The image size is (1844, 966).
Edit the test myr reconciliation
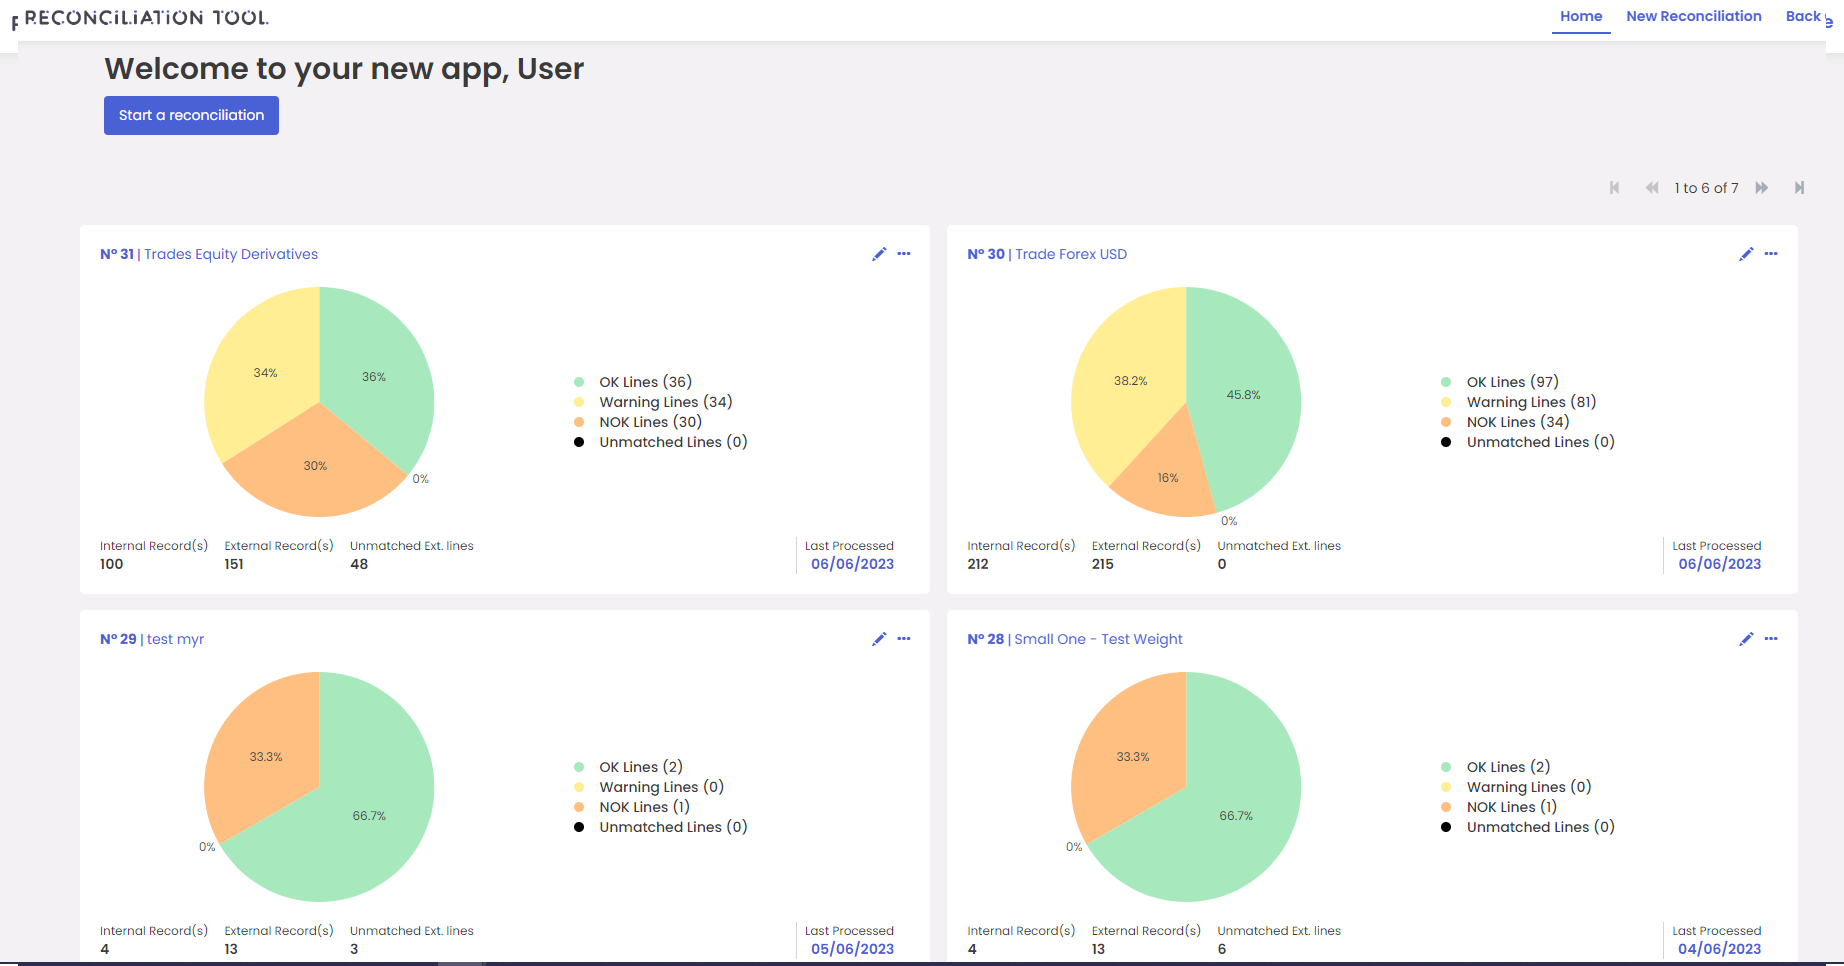tap(879, 639)
